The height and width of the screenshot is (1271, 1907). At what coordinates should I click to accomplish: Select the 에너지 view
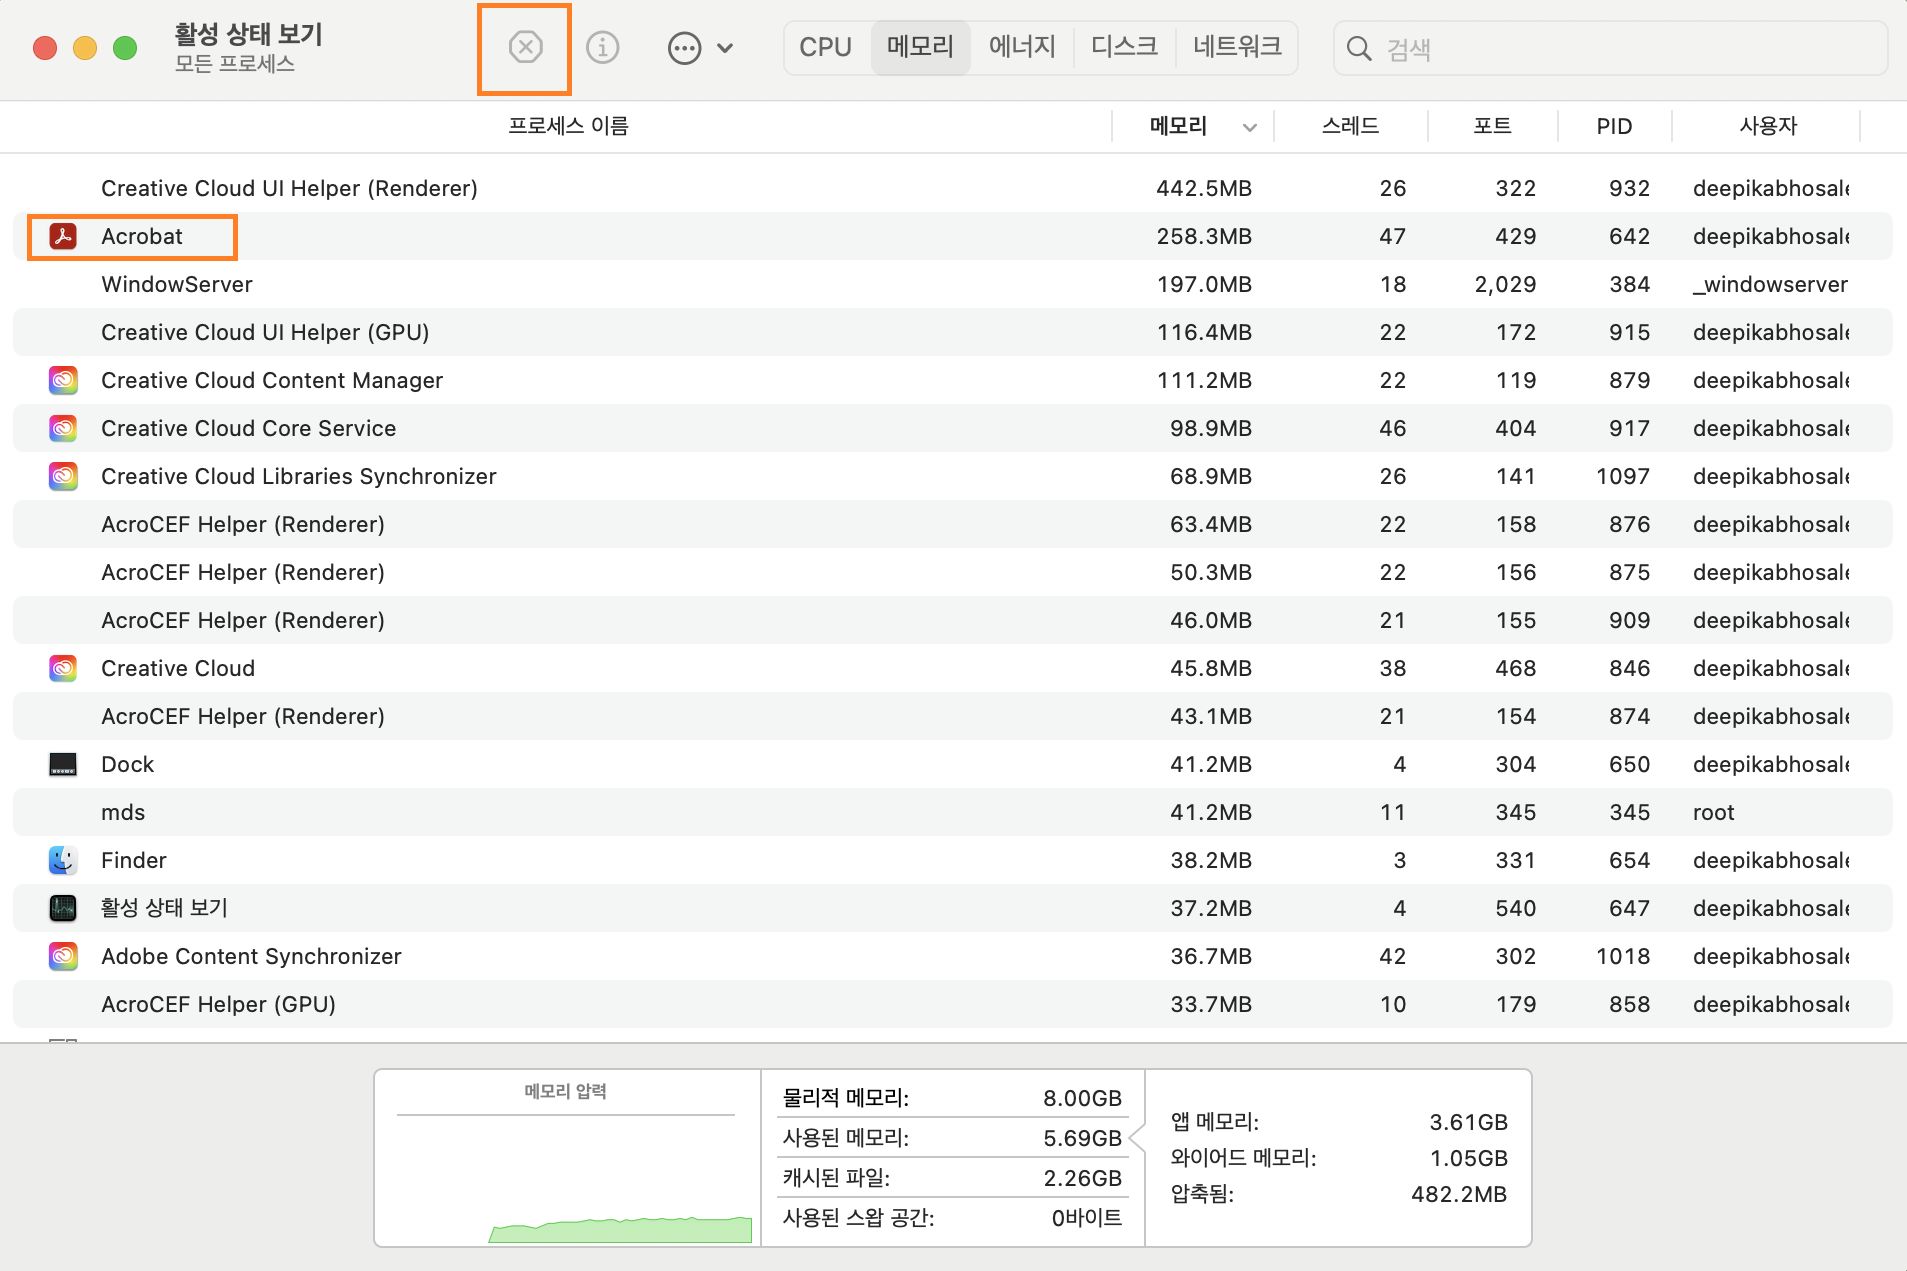pos(1022,46)
